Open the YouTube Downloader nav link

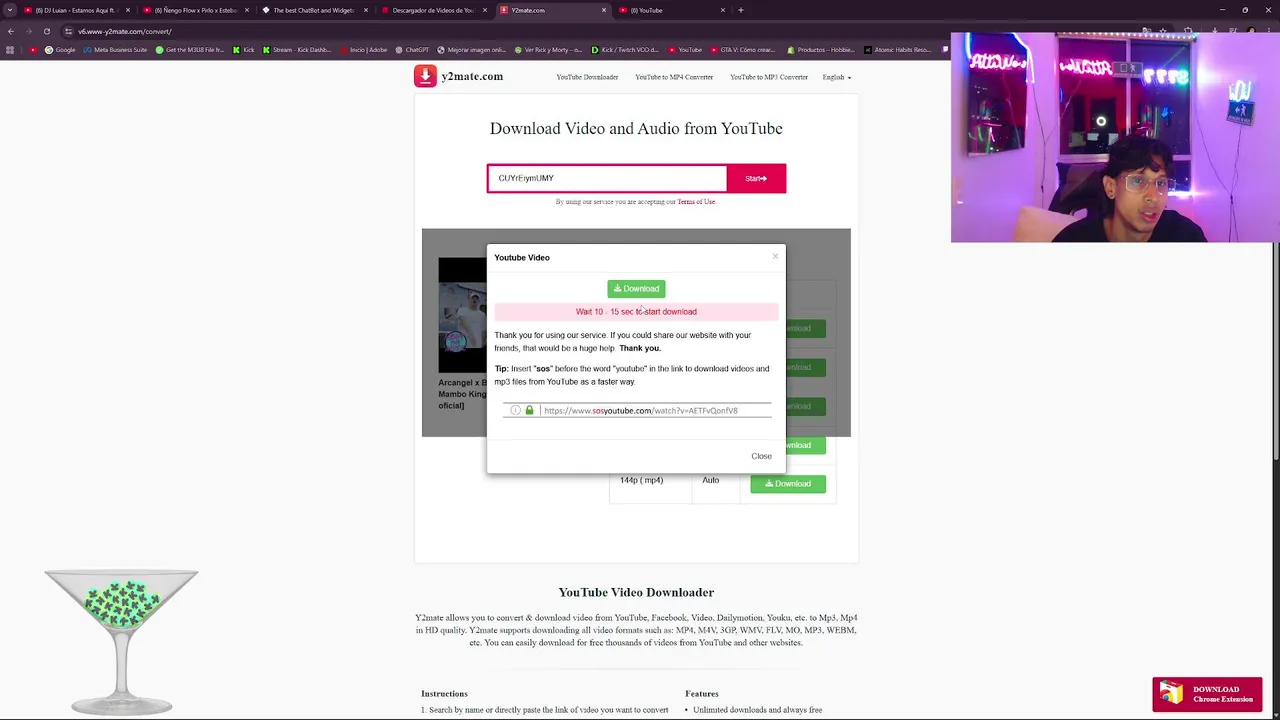[x=587, y=77]
